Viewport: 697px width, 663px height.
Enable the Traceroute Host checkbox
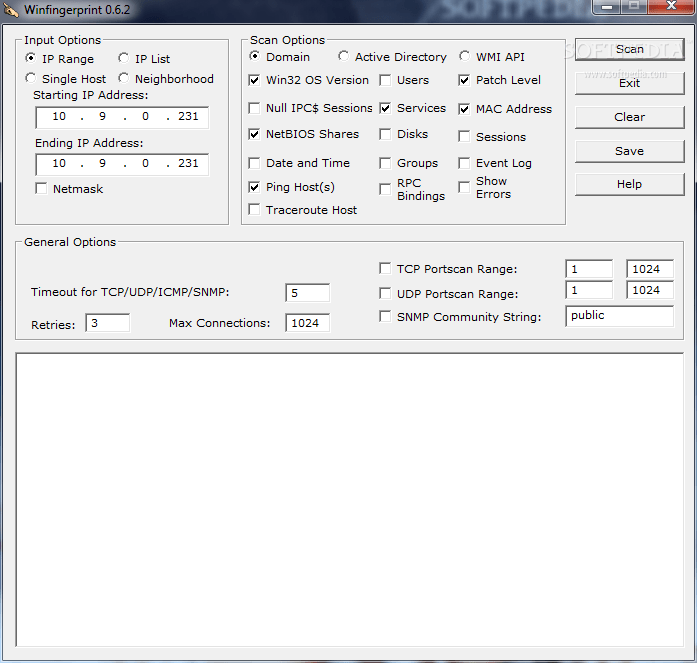[254, 209]
